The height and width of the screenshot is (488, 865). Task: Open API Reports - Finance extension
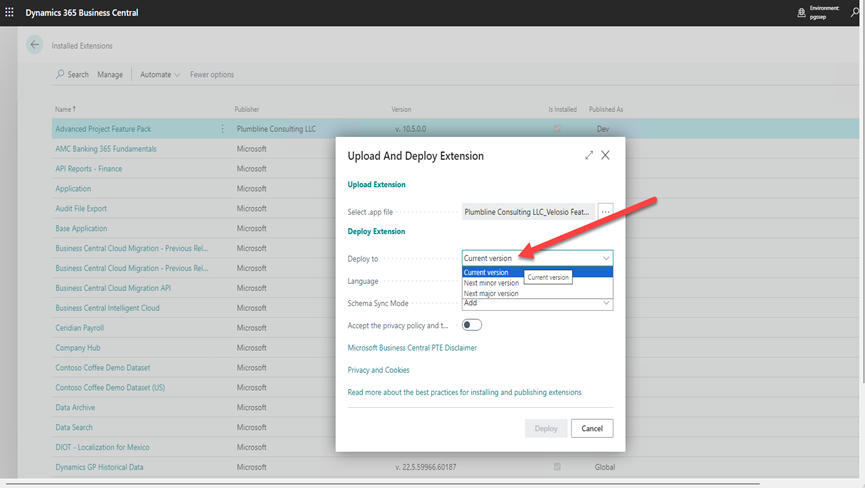[89, 169]
